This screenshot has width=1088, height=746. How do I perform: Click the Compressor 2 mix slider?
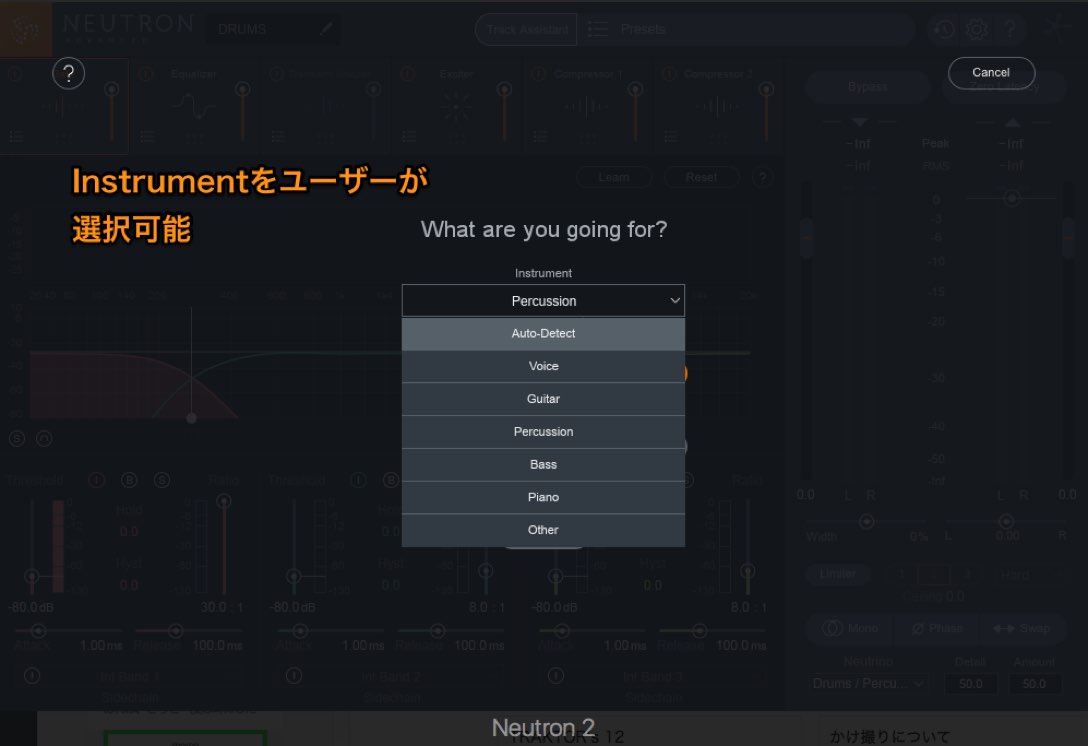766,111
